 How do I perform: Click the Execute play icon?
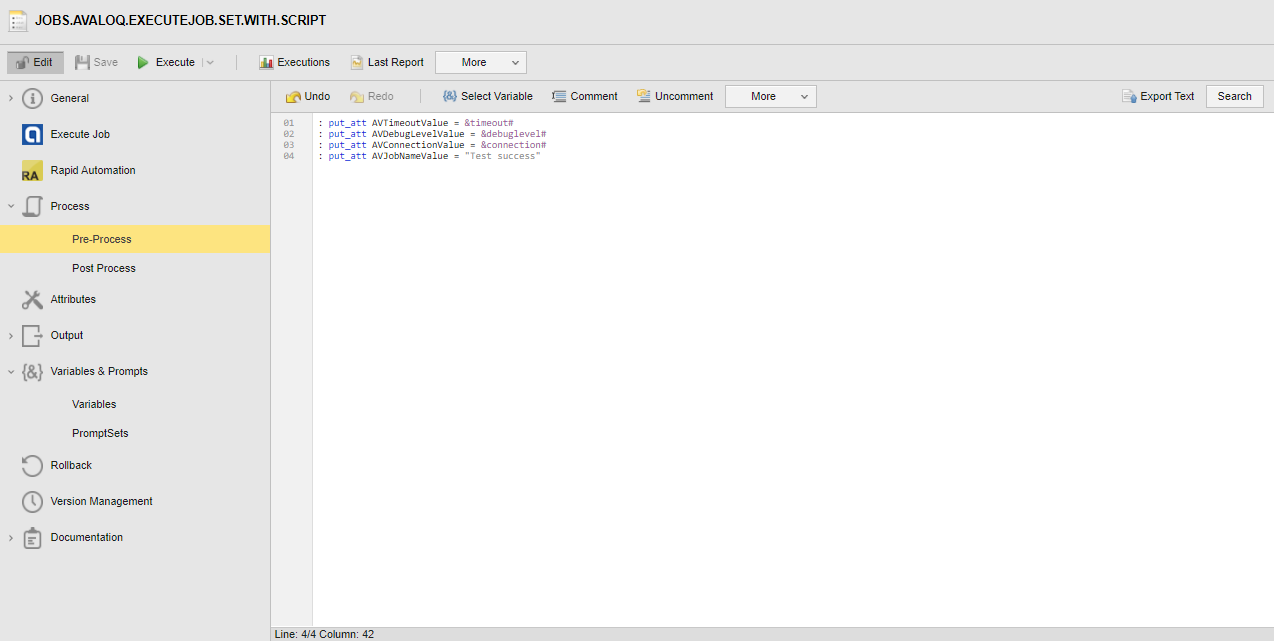pyautogui.click(x=143, y=62)
